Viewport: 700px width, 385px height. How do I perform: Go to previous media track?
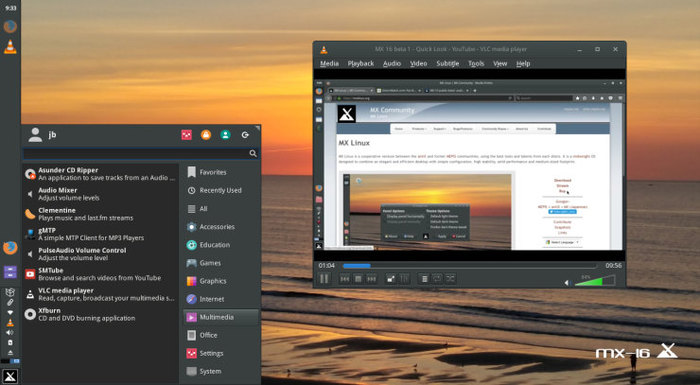[345, 279]
